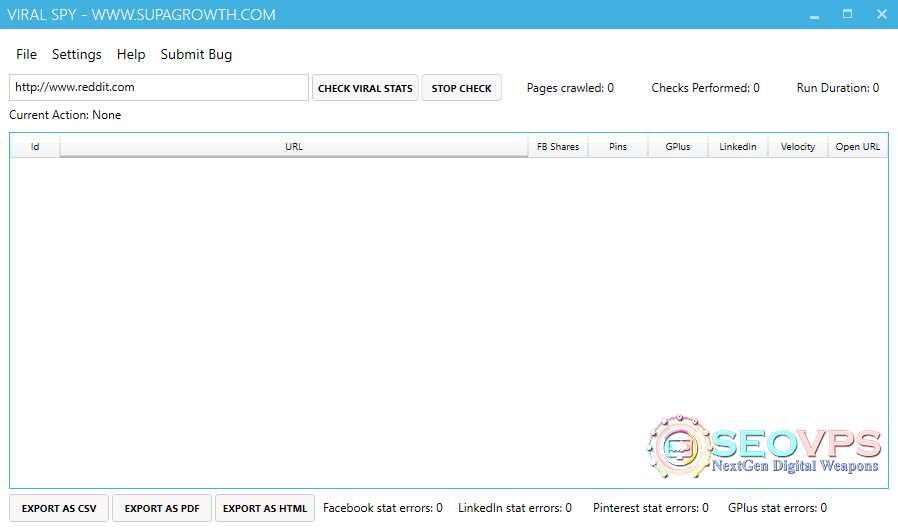This screenshot has width=898, height=528.
Task: Export results with Export As HTML
Action: click(265, 508)
